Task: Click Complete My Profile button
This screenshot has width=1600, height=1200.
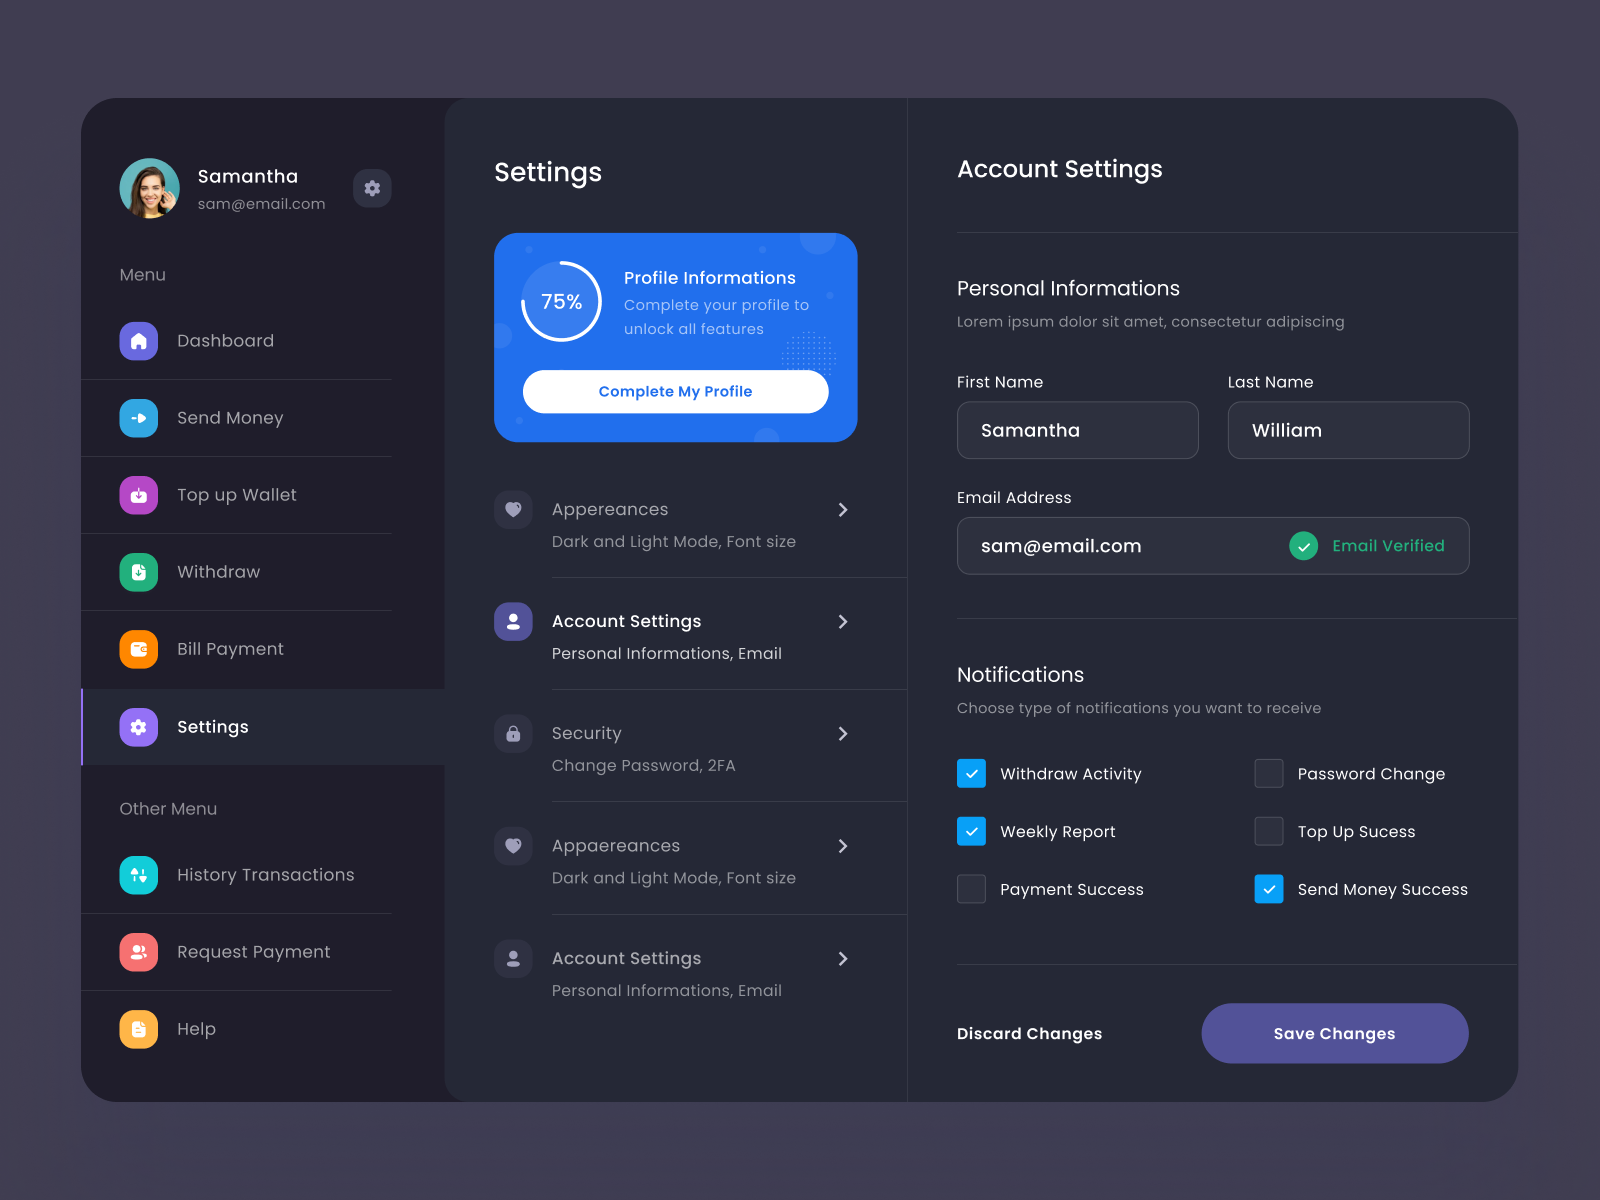Action: click(x=676, y=392)
